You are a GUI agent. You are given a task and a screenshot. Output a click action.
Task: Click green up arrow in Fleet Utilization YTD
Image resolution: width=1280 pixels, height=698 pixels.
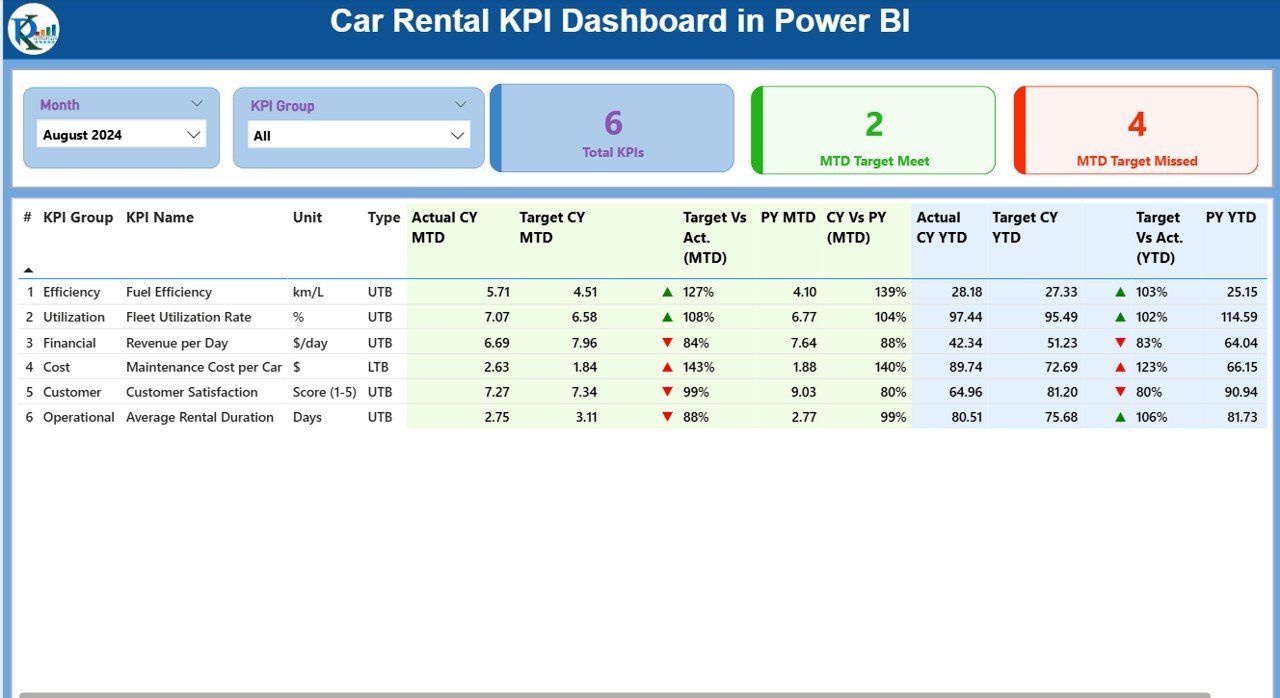pos(1120,317)
